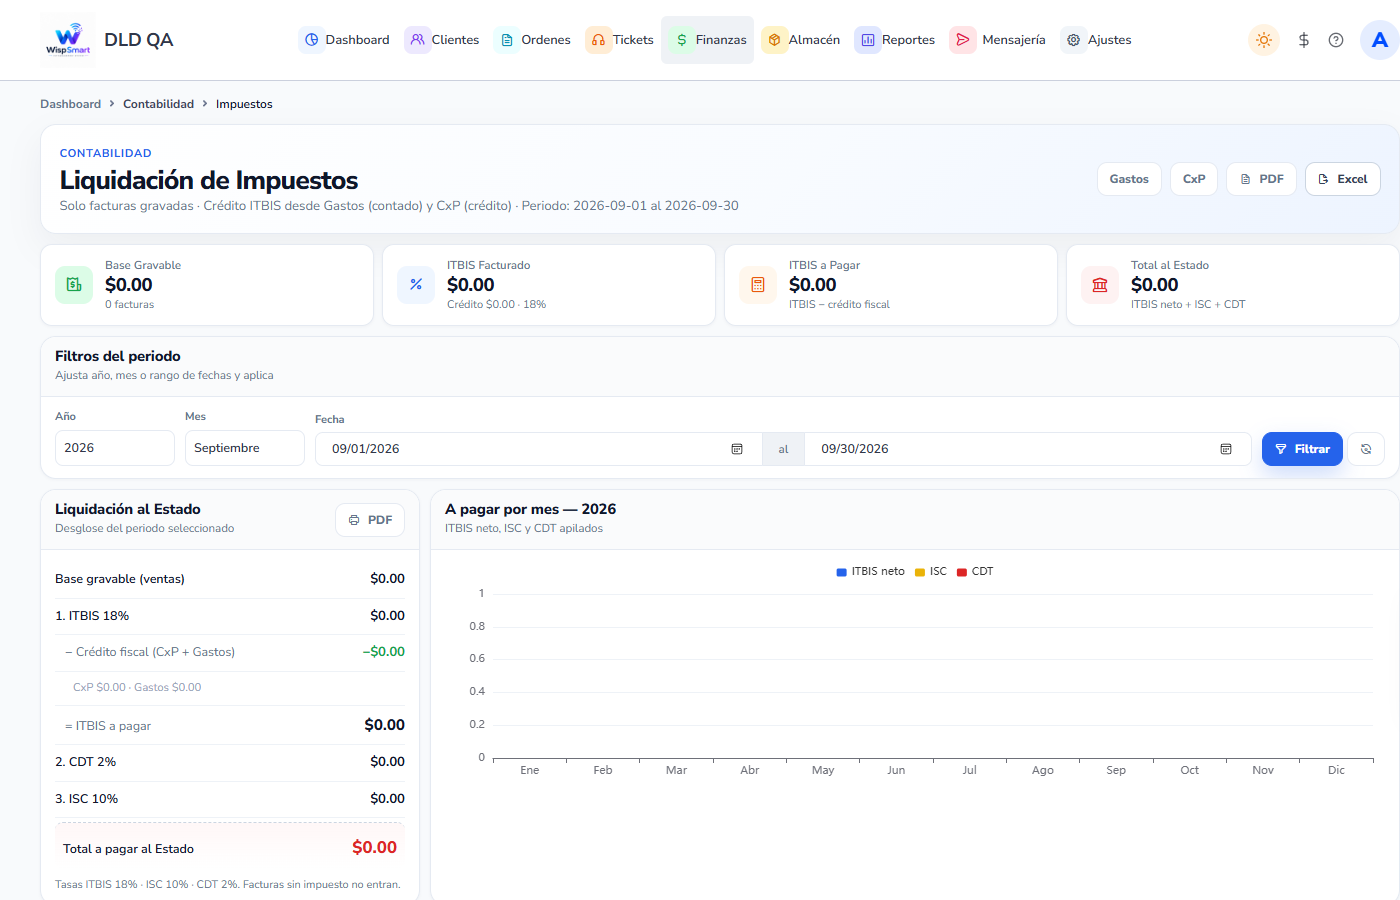Click the Mensajería send icon
The height and width of the screenshot is (900, 1400).
point(962,40)
